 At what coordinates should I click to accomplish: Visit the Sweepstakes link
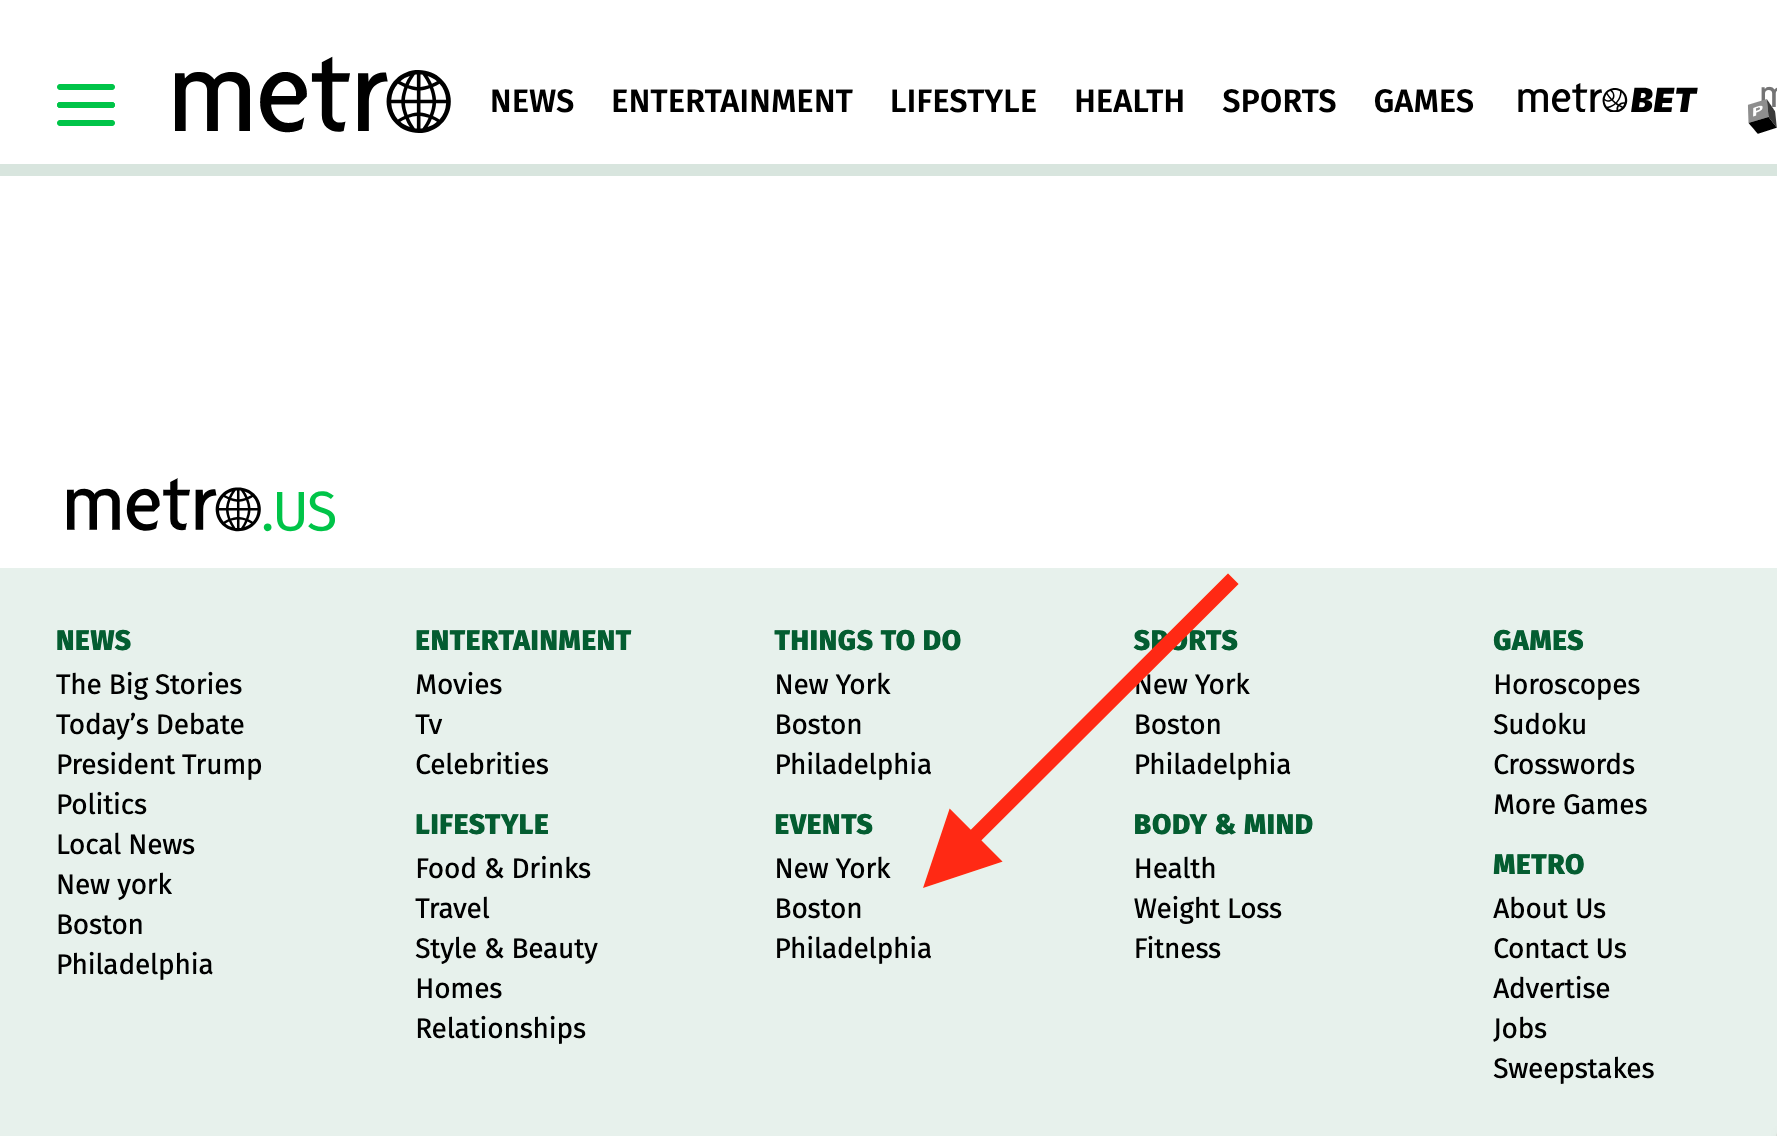pos(1574,1069)
